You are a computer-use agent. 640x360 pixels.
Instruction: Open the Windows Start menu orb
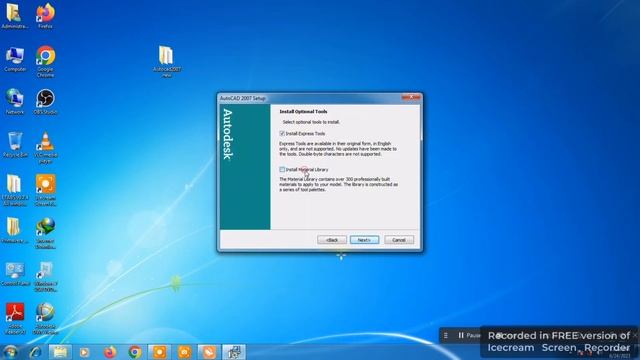(10, 352)
